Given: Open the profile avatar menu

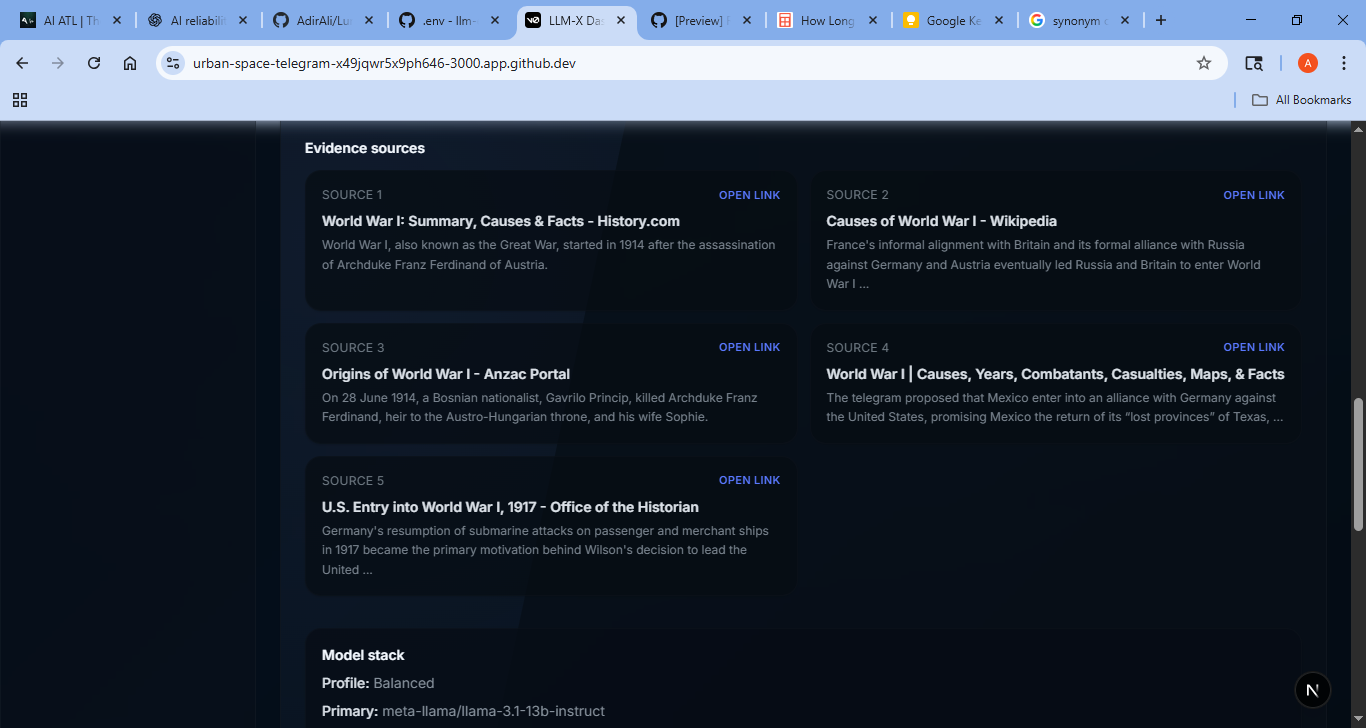Looking at the screenshot, I should coord(1308,63).
